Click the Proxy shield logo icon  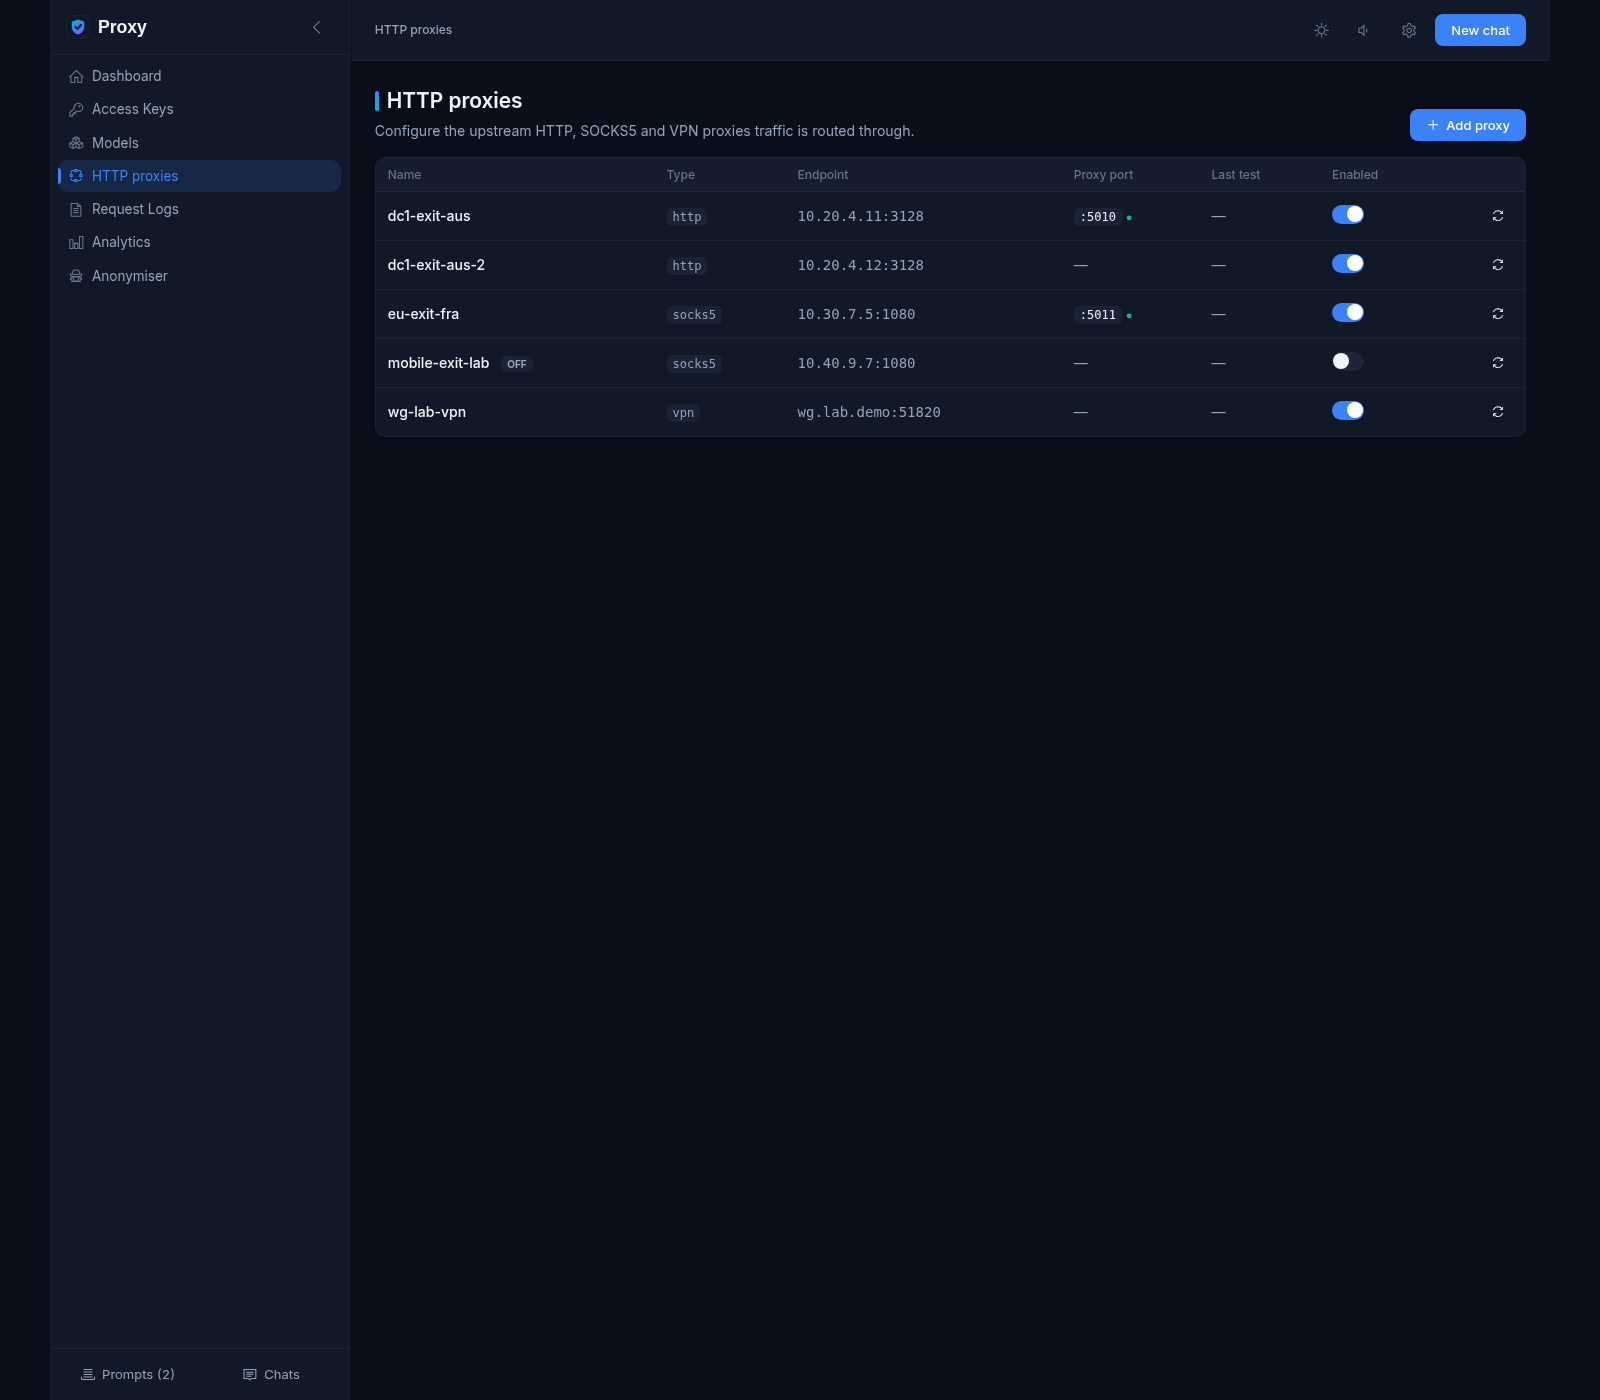78,27
